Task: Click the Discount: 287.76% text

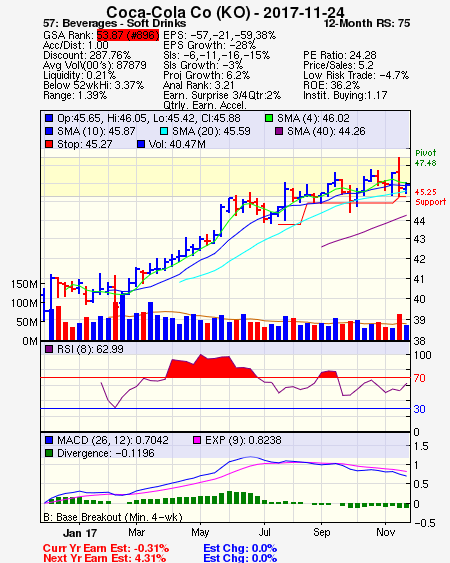Action: pyautogui.click(x=87, y=55)
